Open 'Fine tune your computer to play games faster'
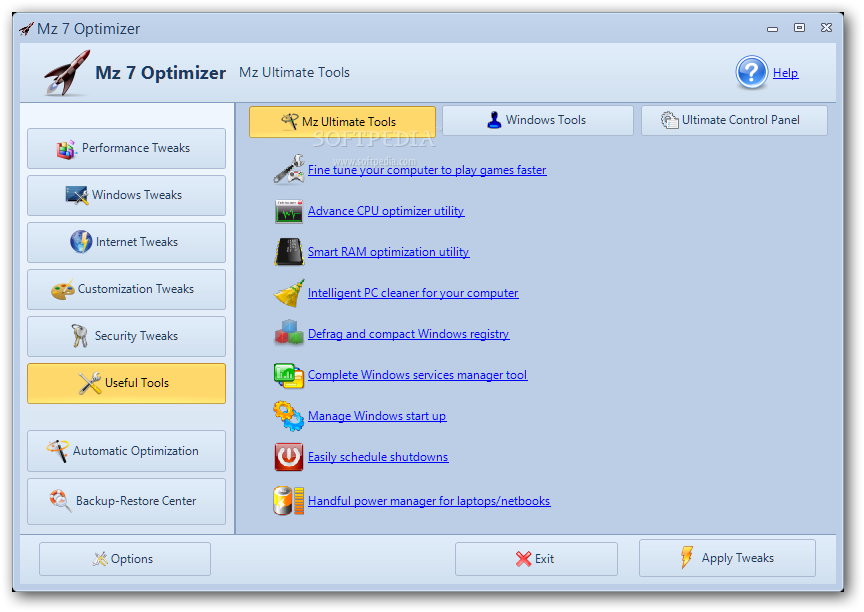The height and width of the screenshot is (612, 864). pos(427,170)
